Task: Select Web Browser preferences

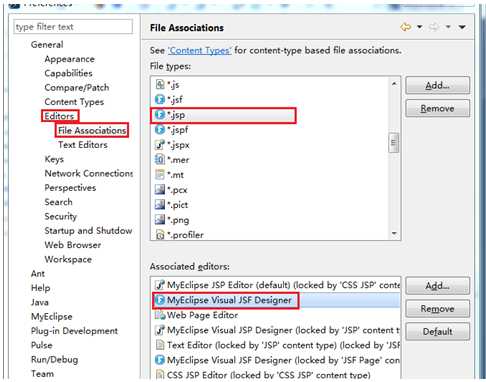Action: click(x=73, y=245)
